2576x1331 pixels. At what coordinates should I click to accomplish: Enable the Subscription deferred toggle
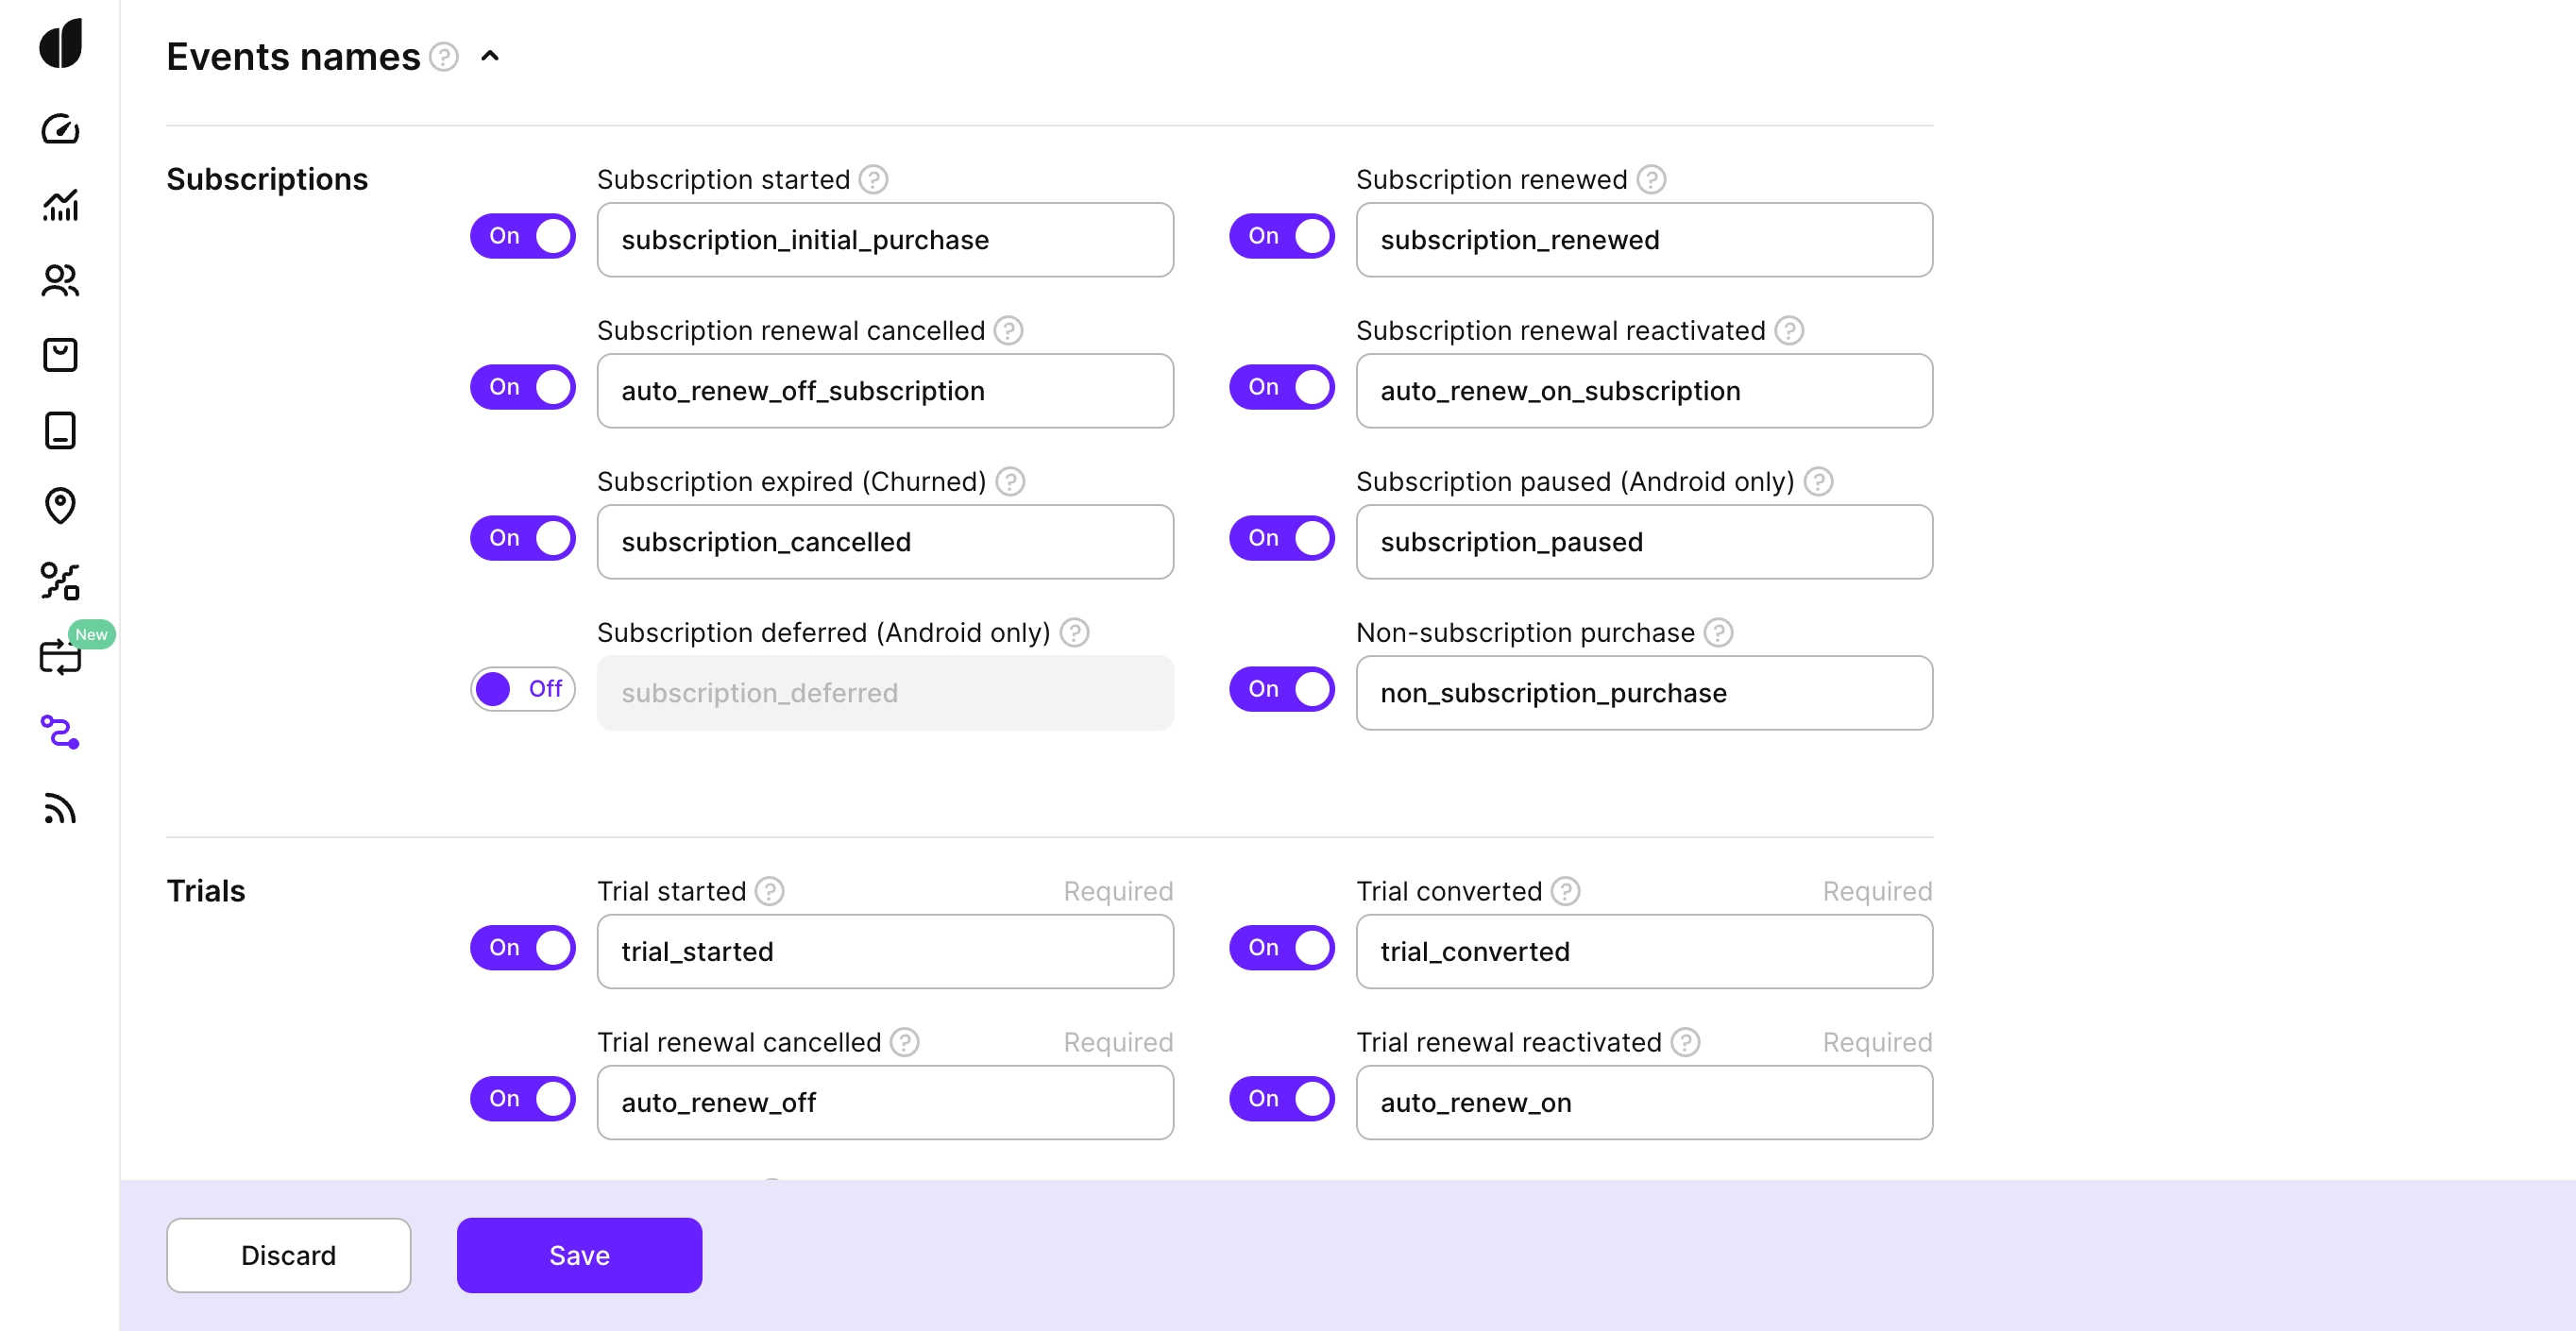[522, 688]
